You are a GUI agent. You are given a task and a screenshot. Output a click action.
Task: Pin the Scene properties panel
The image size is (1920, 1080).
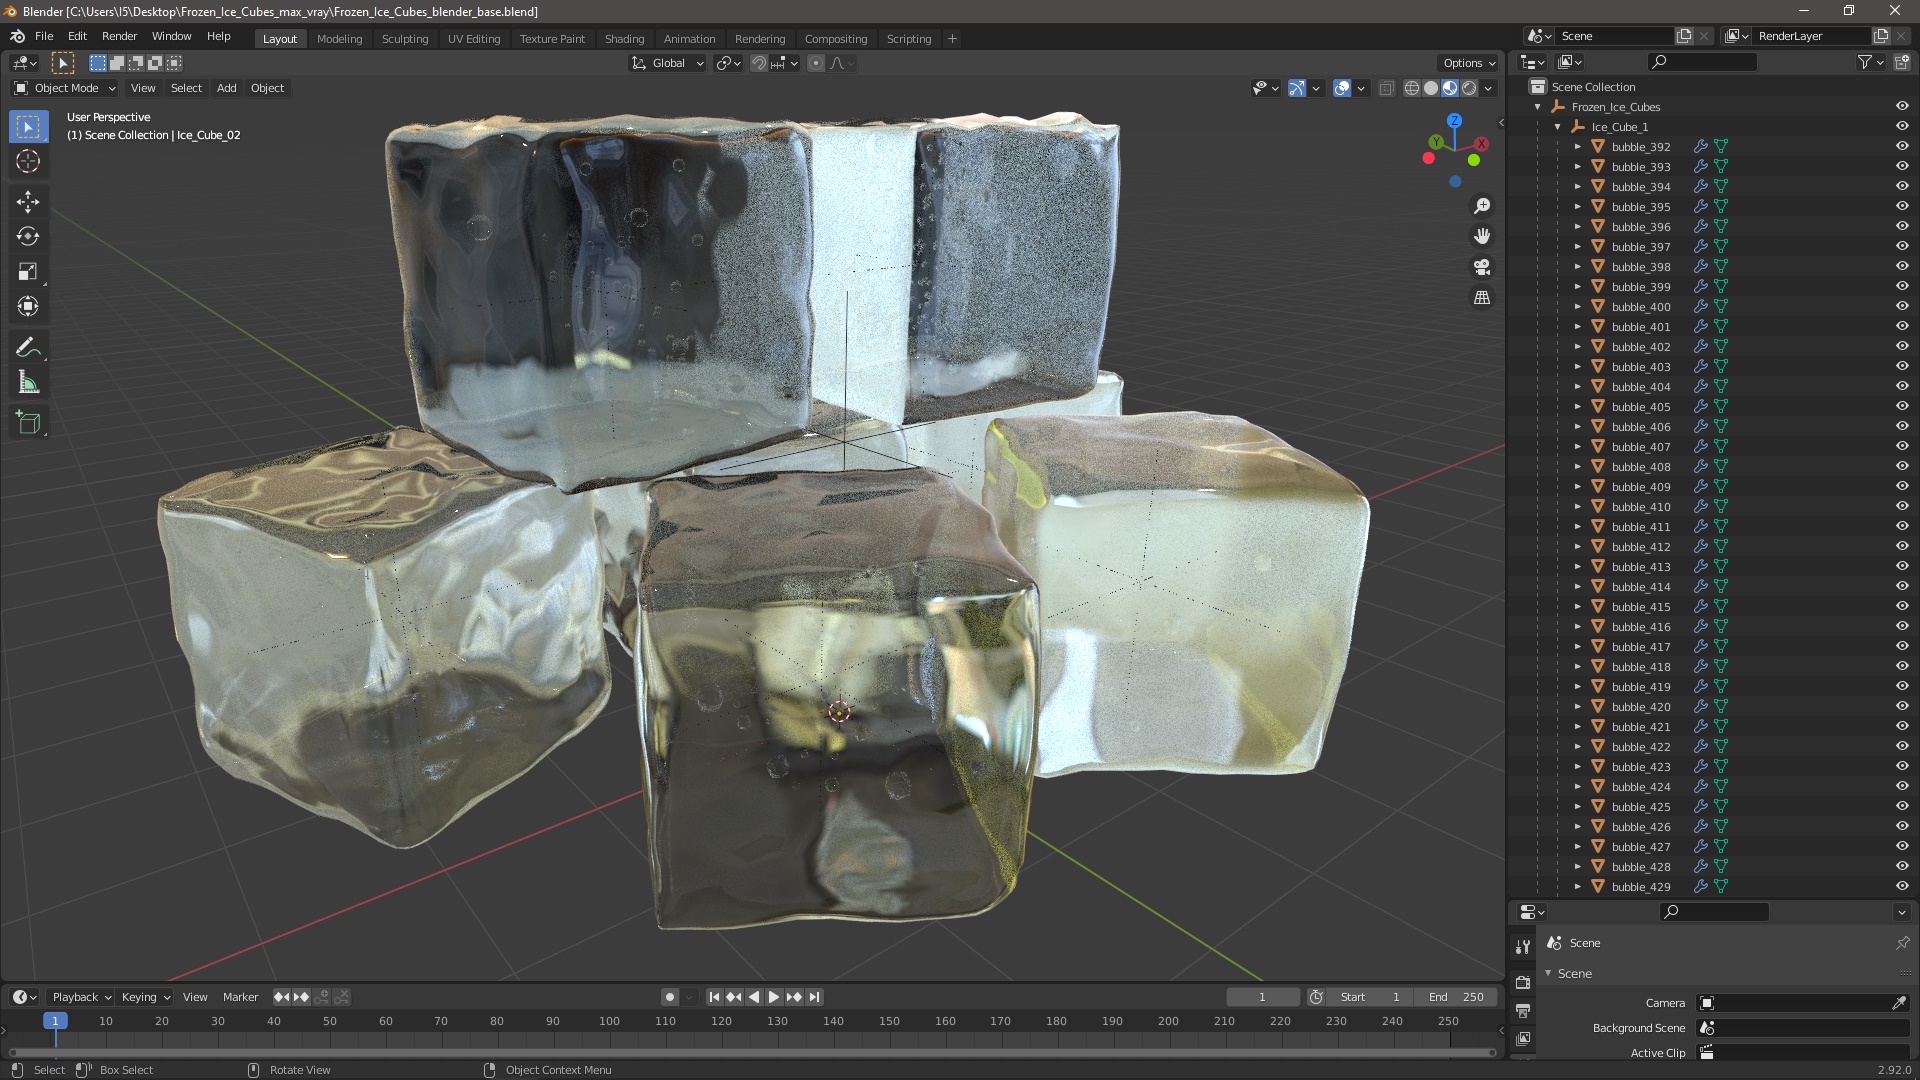pos(1902,943)
